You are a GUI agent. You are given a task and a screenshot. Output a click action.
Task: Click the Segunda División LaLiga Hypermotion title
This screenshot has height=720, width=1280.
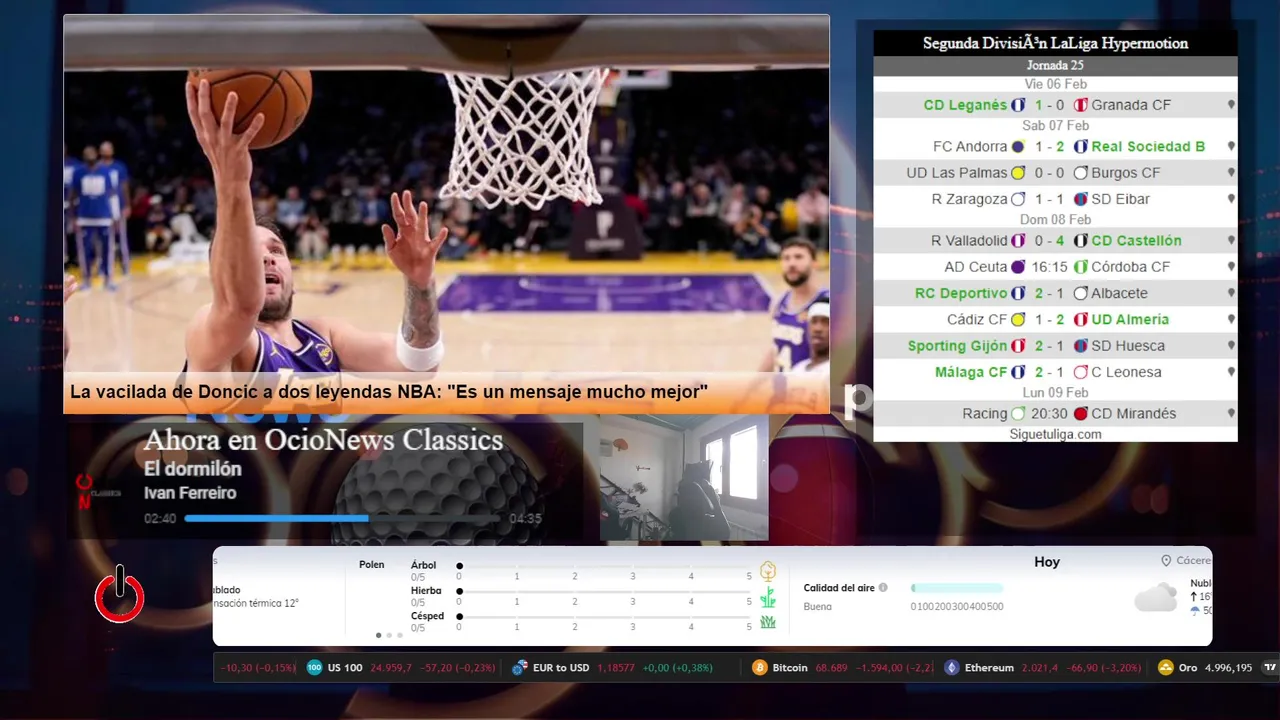pos(1055,43)
